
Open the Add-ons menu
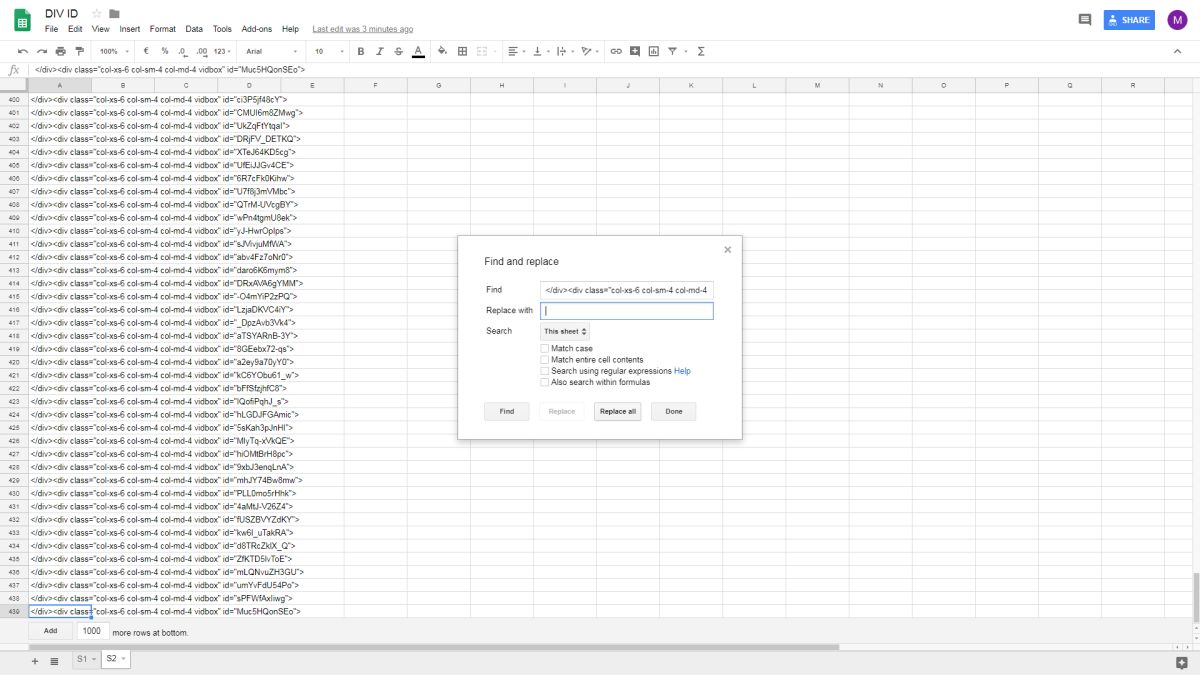pyautogui.click(x=257, y=29)
